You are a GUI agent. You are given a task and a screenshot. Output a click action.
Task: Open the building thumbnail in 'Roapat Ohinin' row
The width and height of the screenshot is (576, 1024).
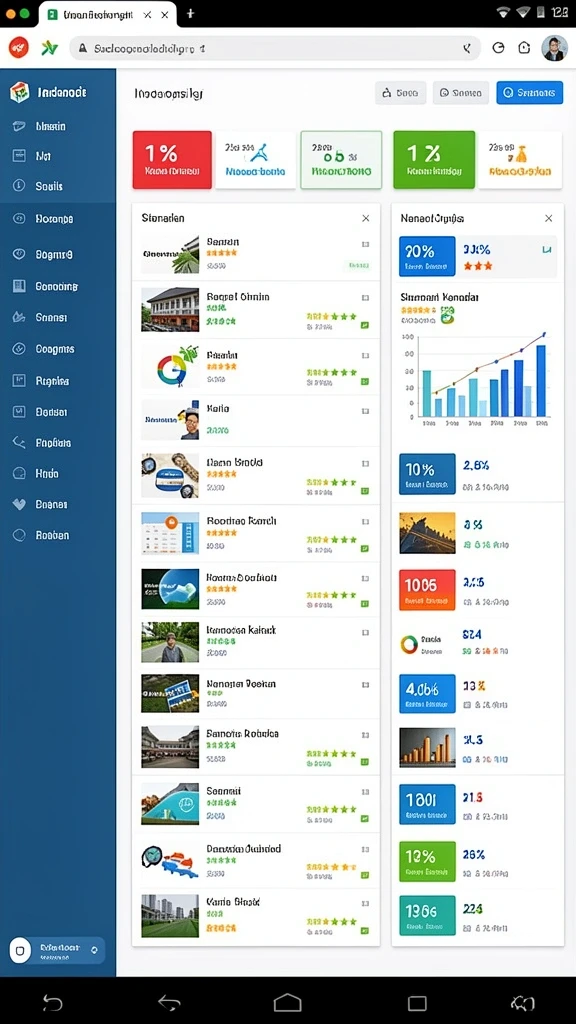tap(170, 310)
